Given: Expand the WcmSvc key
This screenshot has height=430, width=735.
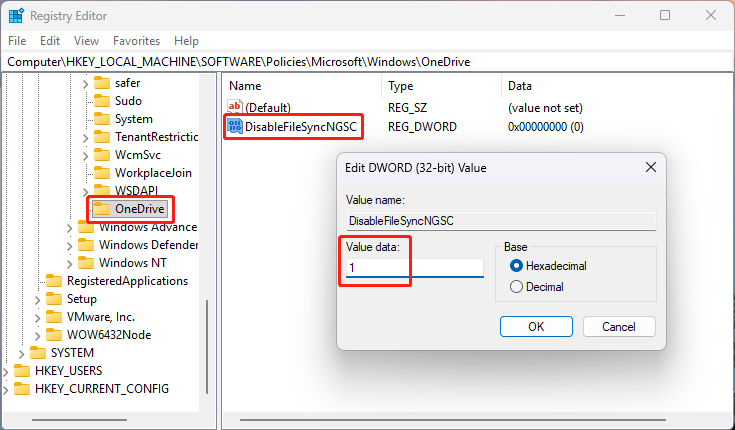Looking at the screenshot, I should (x=85, y=155).
